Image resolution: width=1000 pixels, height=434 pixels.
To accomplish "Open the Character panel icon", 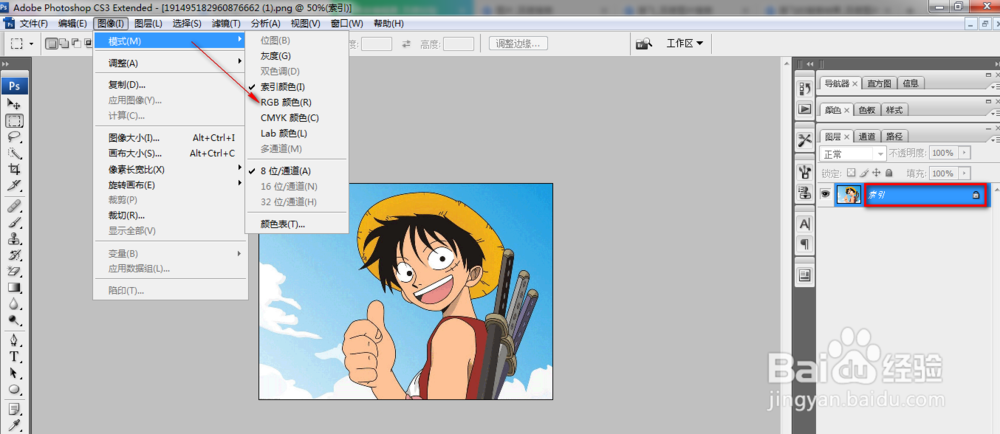I will [805, 224].
